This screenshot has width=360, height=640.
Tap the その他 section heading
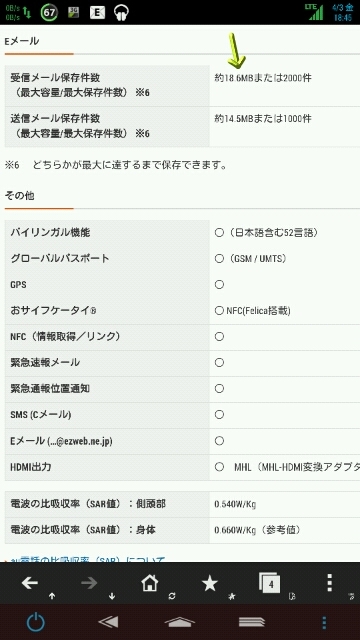click(x=19, y=196)
